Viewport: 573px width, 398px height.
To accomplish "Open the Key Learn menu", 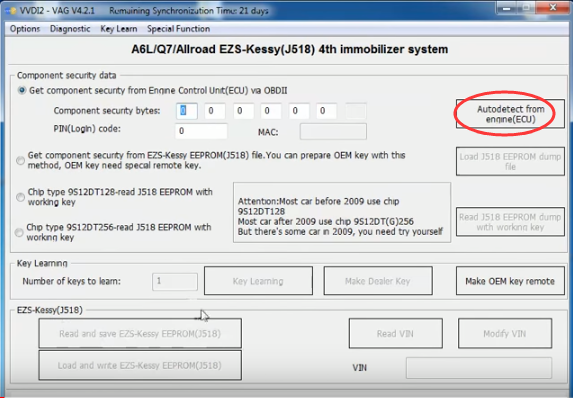I will click(119, 29).
